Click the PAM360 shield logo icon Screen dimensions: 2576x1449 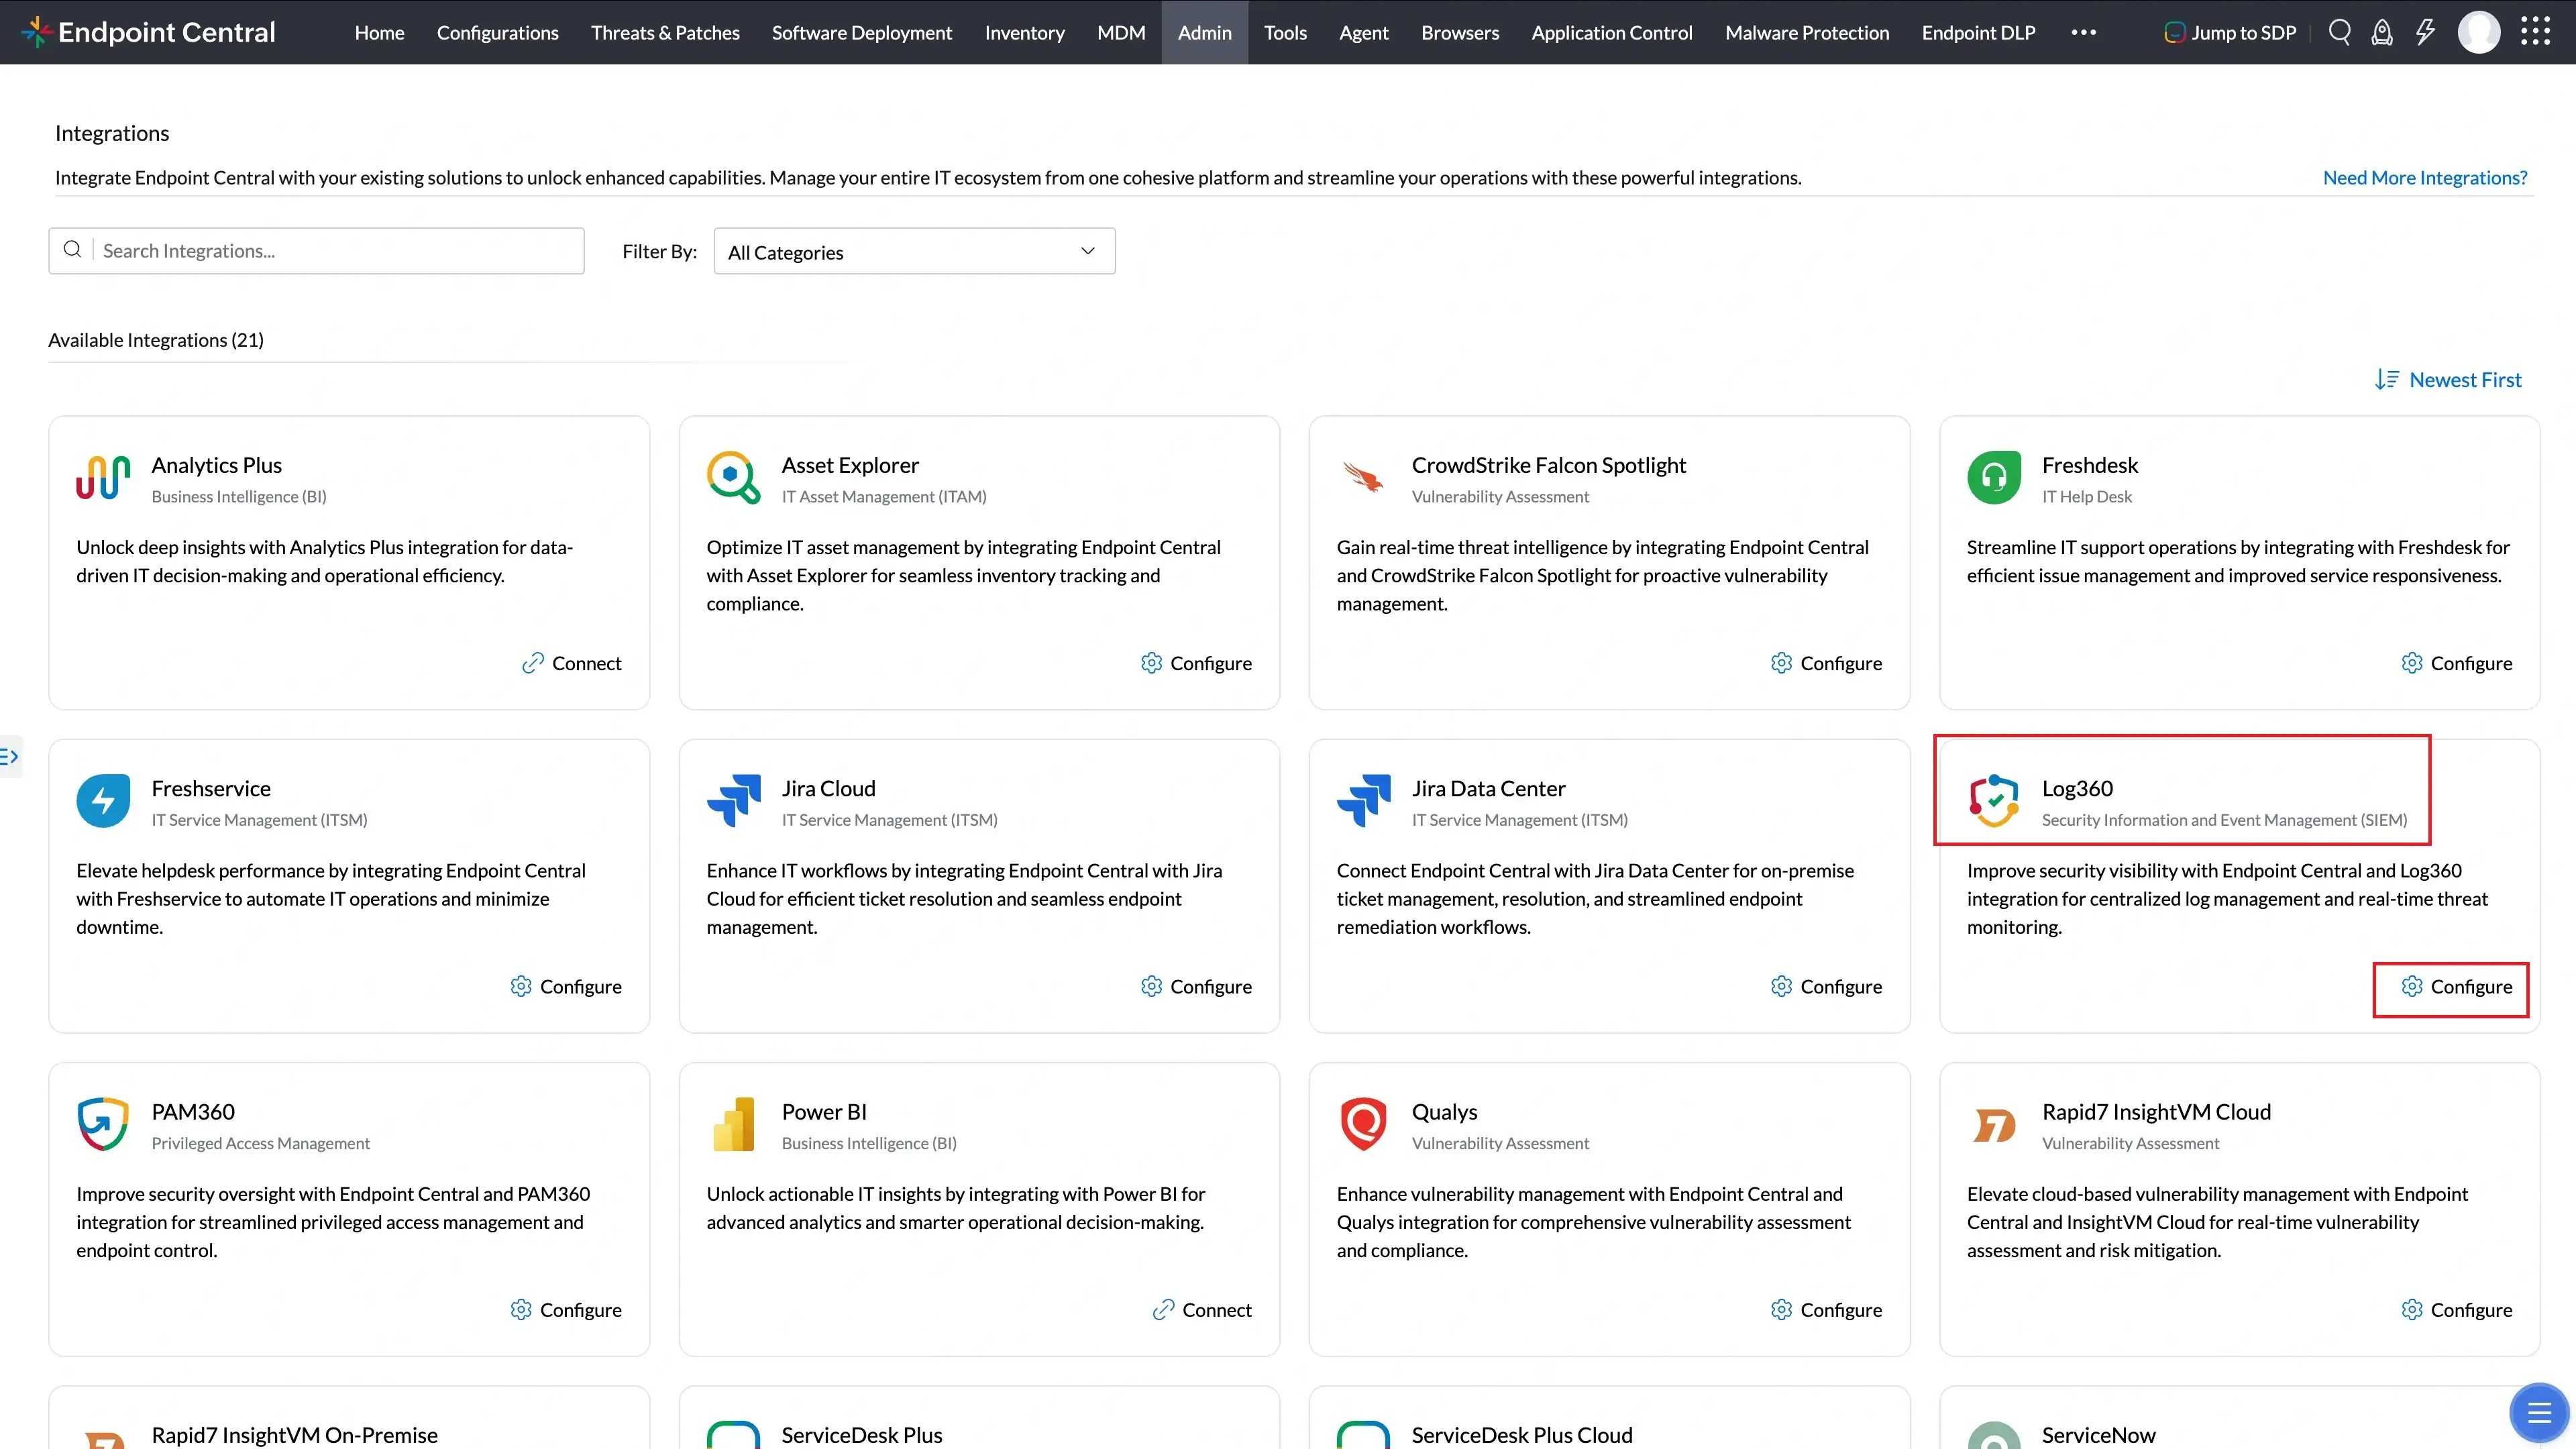point(103,1124)
